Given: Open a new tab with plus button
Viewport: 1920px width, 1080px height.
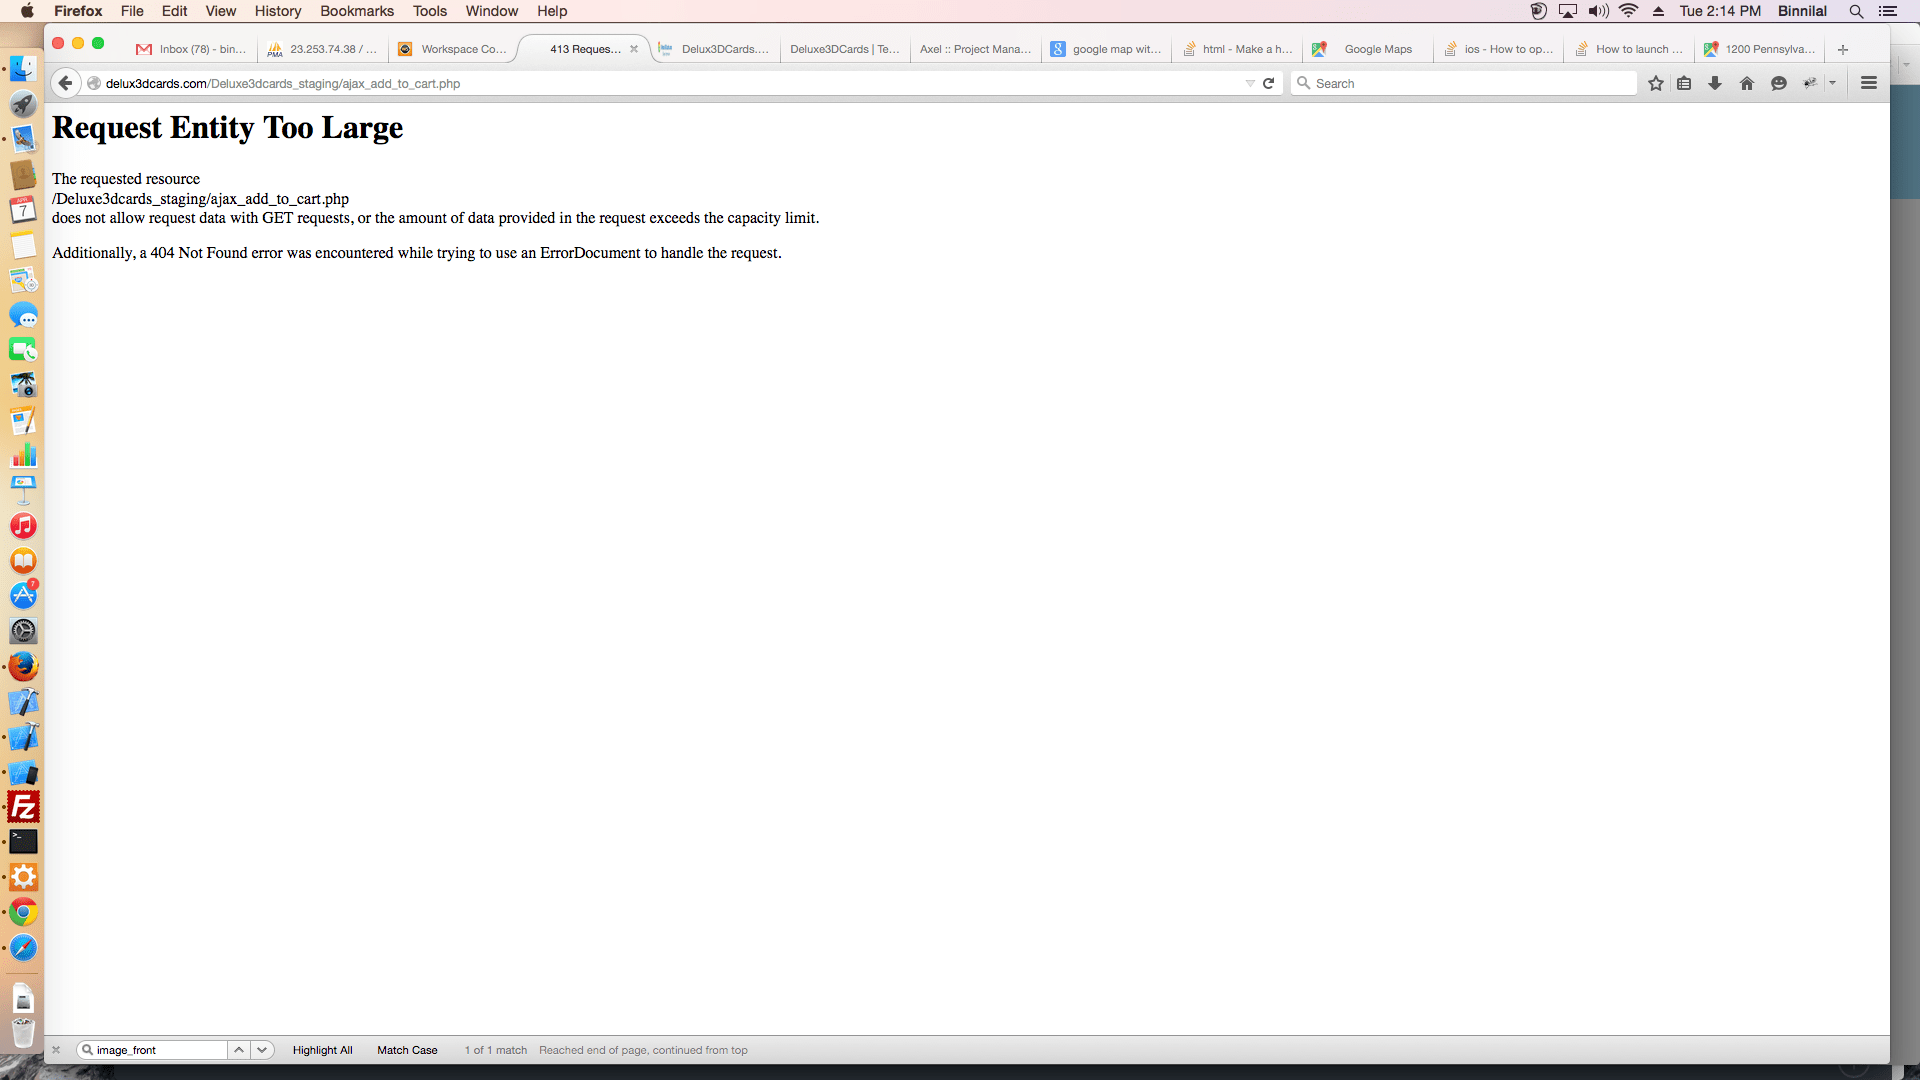Looking at the screenshot, I should [1843, 49].
